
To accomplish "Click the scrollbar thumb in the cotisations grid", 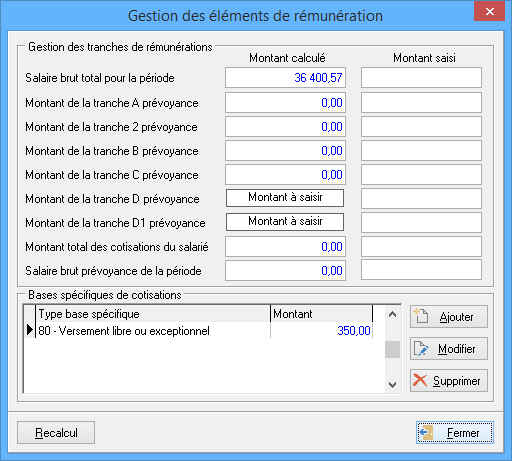I will coord(392,350).
